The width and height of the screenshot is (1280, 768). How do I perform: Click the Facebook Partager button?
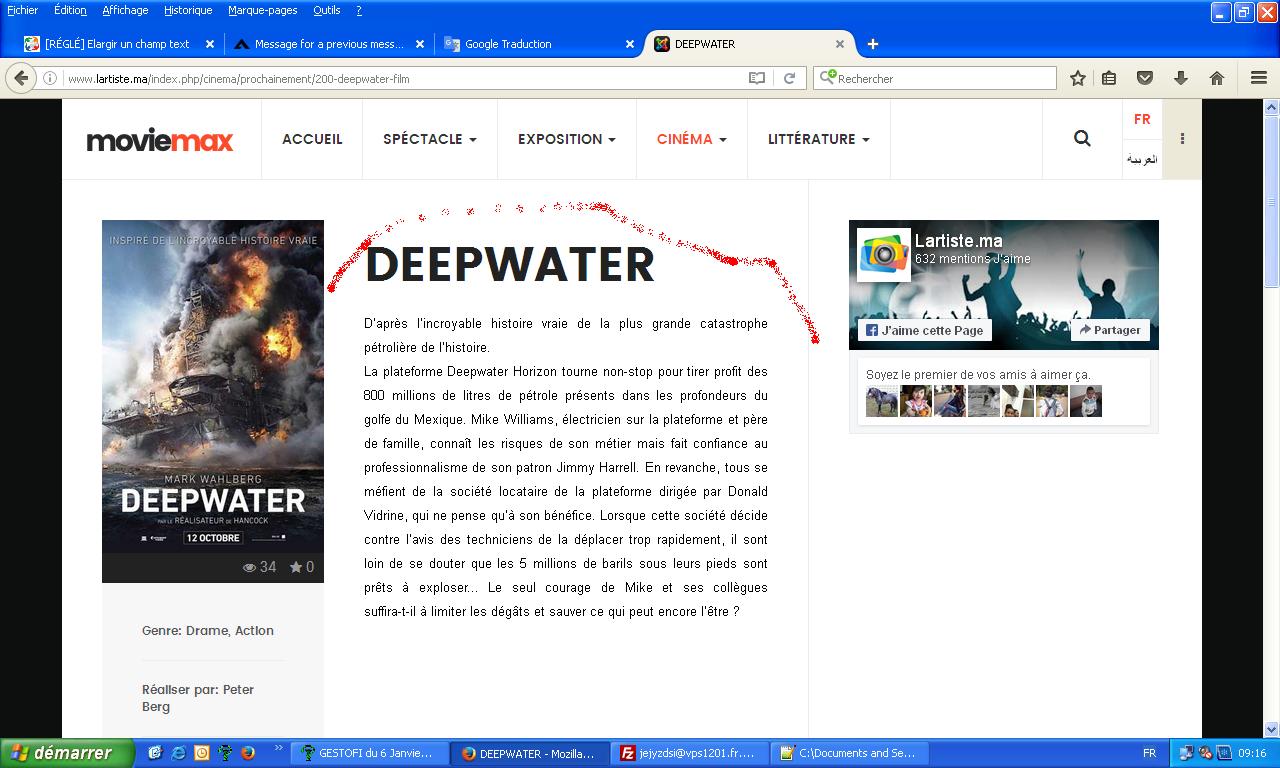(x=1110, y=330)
